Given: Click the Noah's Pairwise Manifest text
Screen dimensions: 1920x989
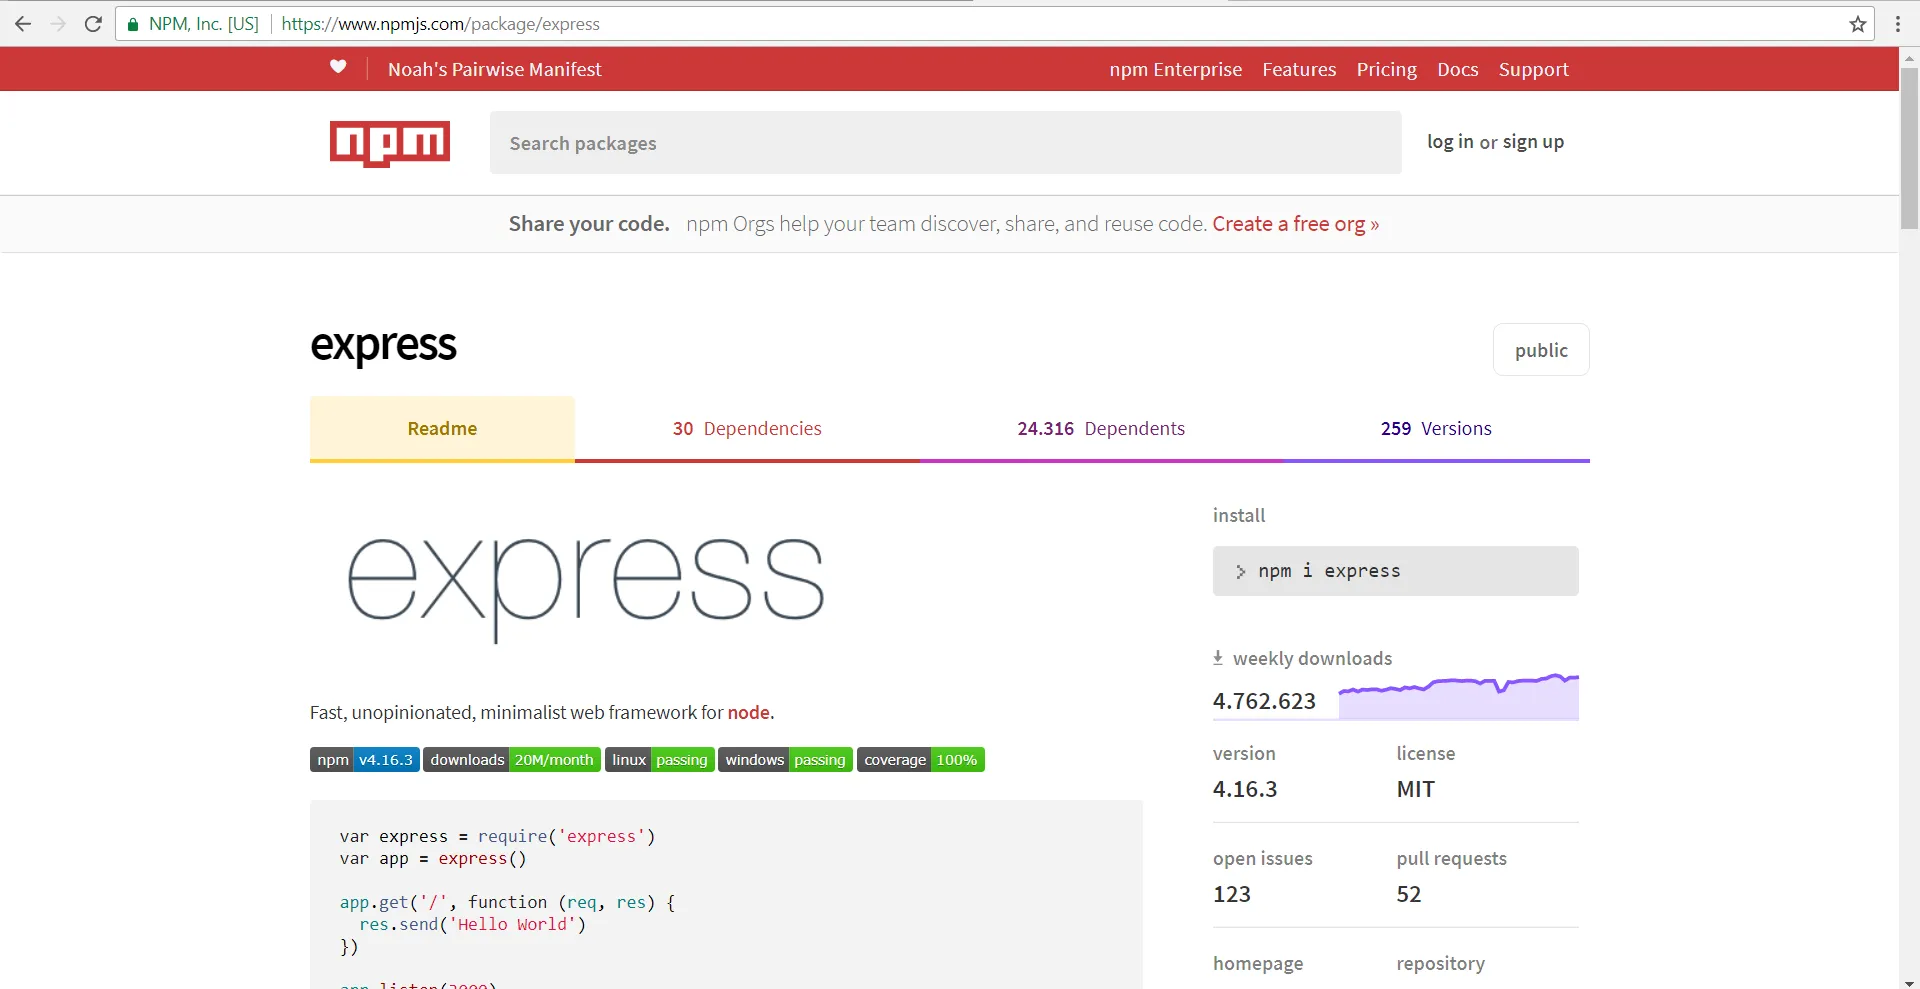Looking at the screenshot, I should [495, 69].
